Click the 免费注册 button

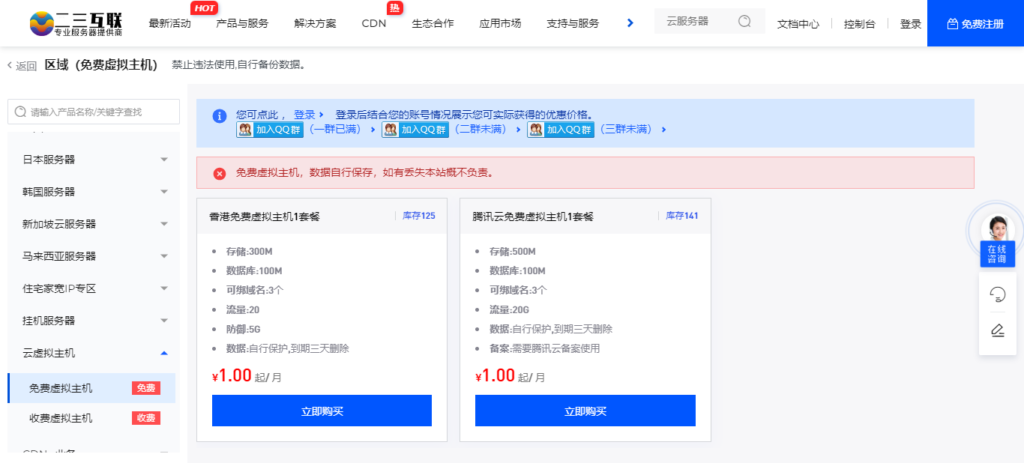point(975,24)
